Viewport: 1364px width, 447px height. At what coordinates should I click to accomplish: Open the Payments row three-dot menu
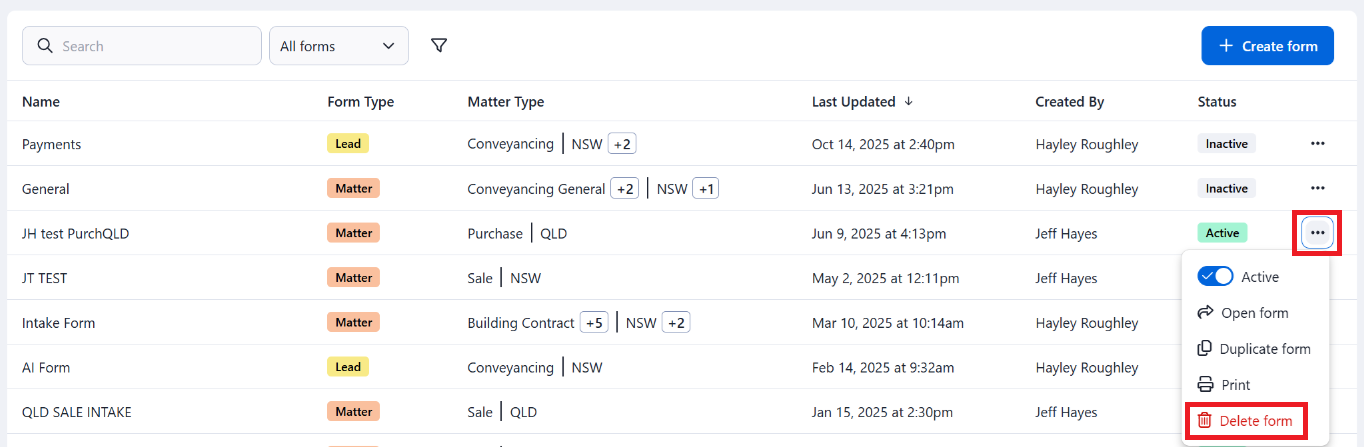click(1317, 144)
